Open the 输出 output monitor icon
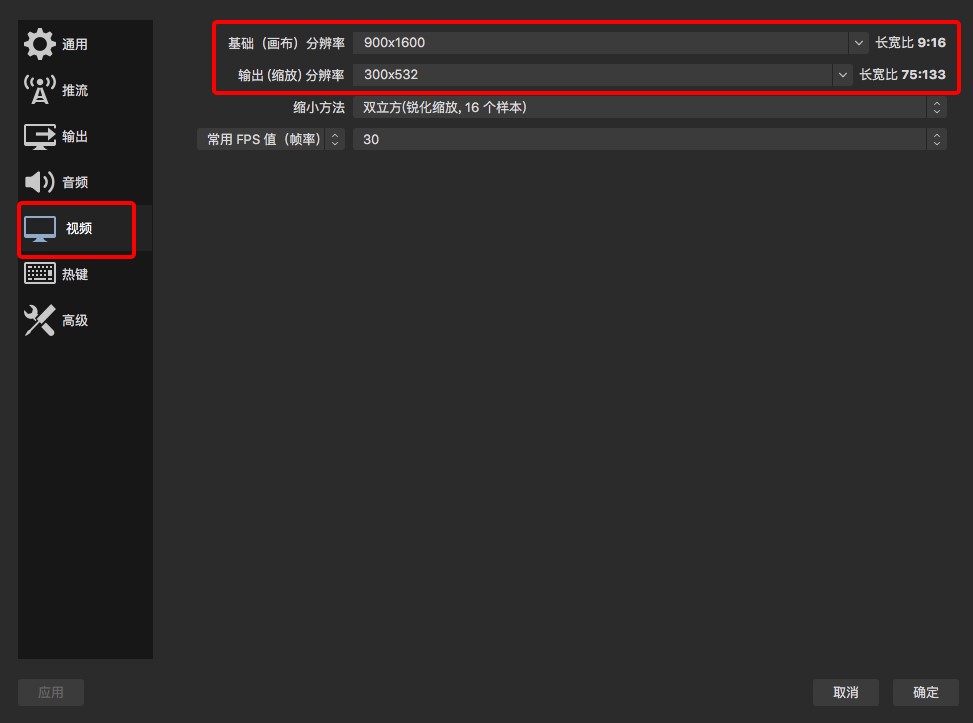973x723 pixels. 40,137
